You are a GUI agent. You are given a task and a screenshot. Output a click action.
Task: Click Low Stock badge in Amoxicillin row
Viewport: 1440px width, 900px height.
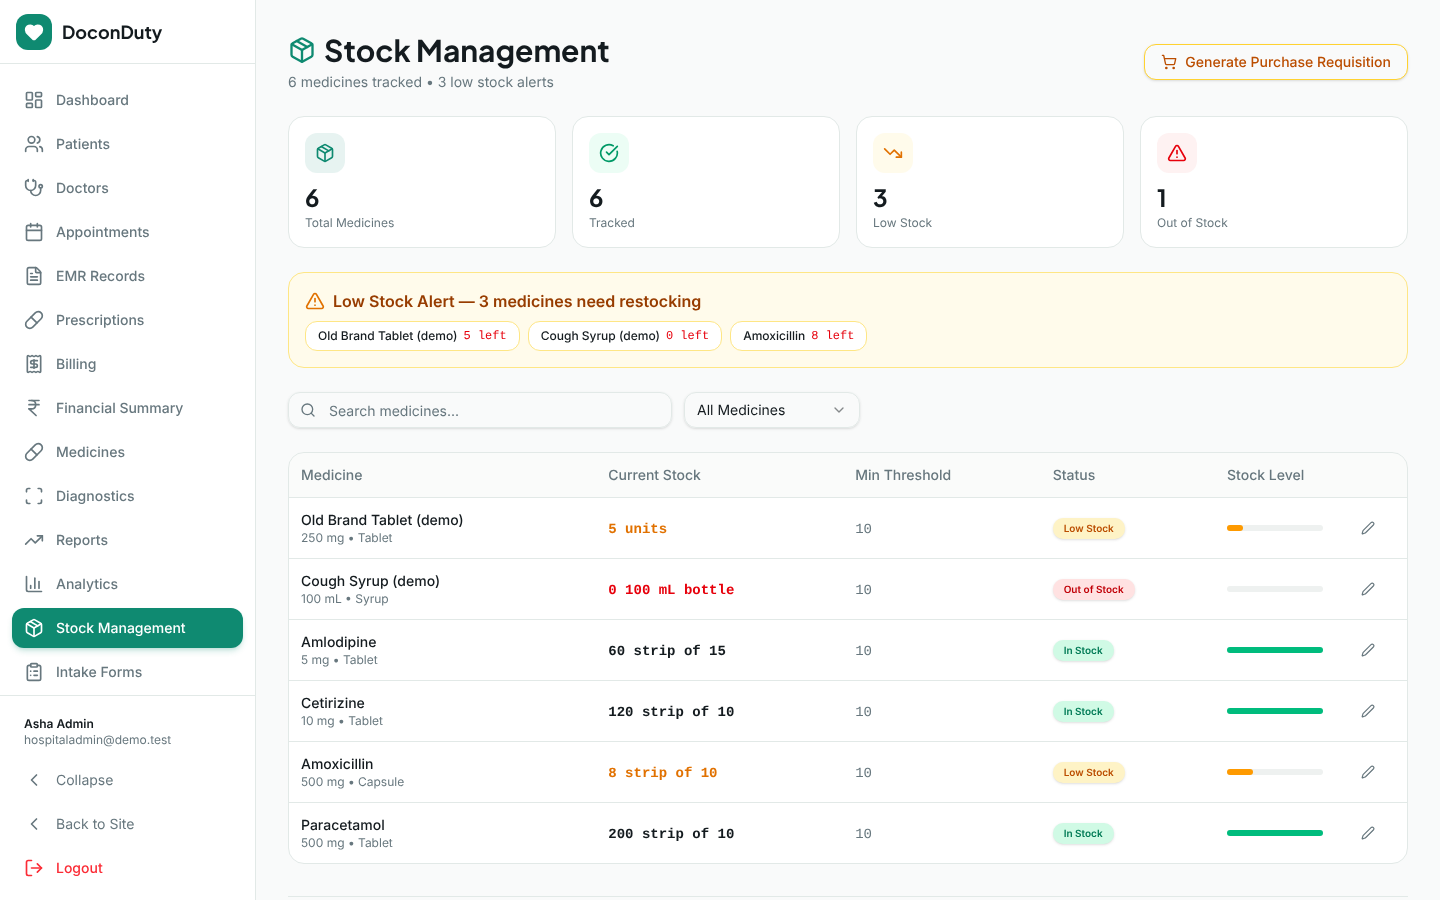1088,773
